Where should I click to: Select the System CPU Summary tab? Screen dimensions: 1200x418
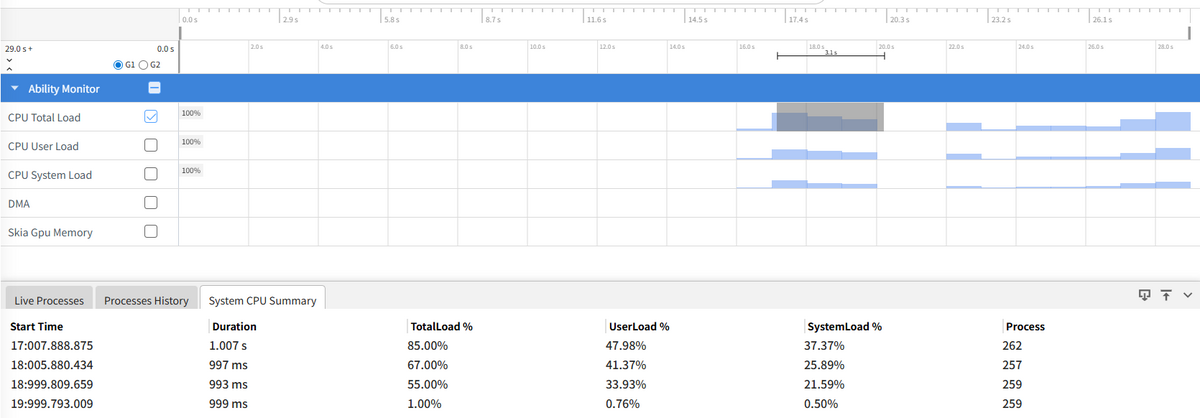pyautogui.click(x=261, y=300)
